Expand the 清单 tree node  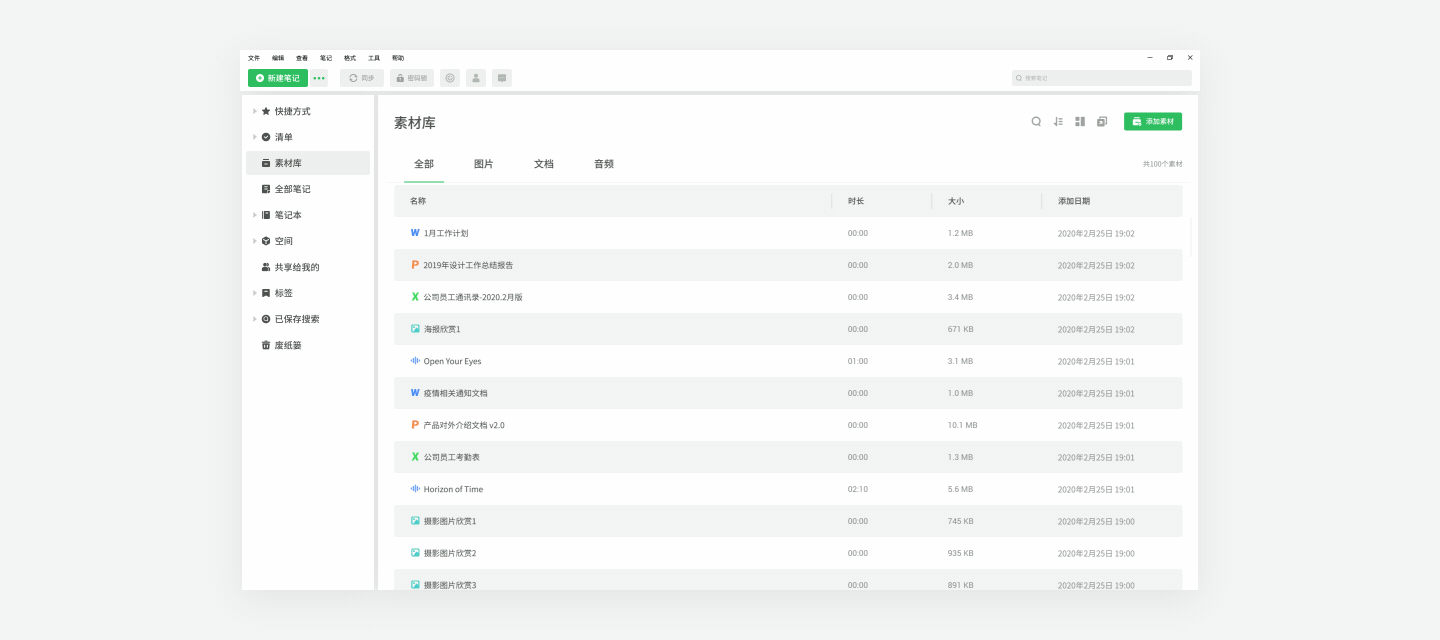(255, 137)
